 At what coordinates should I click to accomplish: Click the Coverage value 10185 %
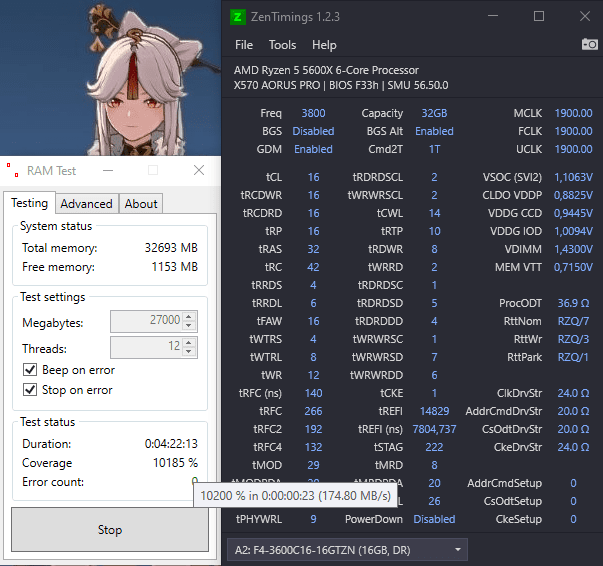pyautogui.click(x=175, y=463)
